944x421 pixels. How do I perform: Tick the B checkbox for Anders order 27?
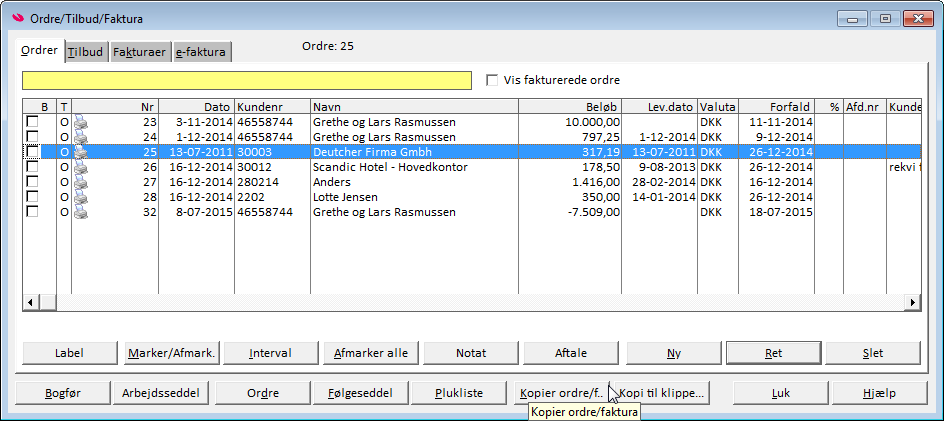[x=33, y=182]
